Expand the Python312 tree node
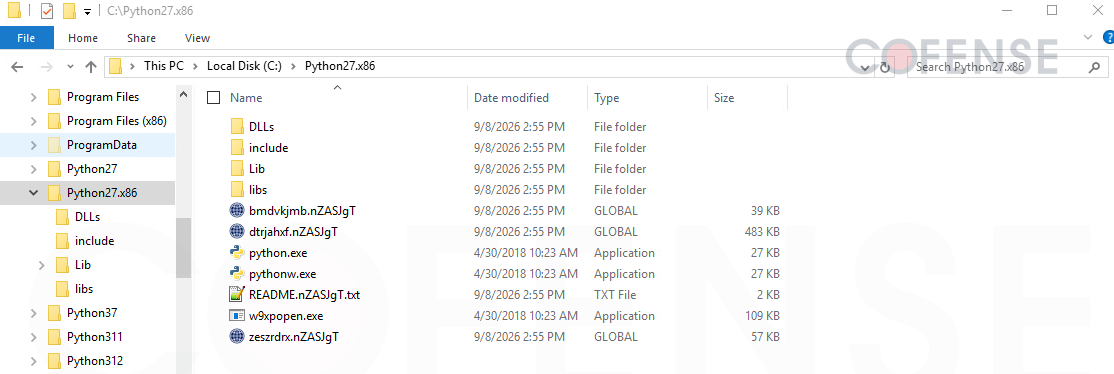 tap(33, 360)
